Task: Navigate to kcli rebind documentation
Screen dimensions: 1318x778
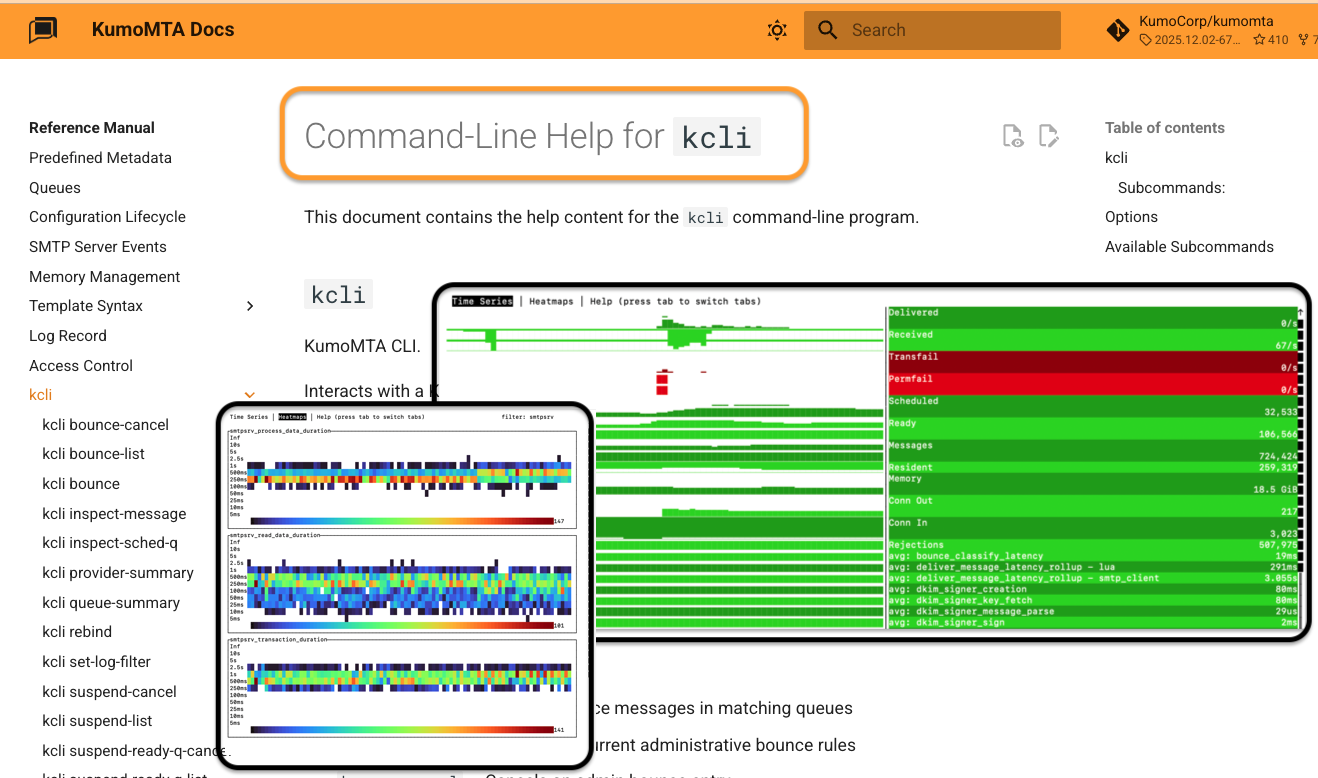Action: [77, 631]
